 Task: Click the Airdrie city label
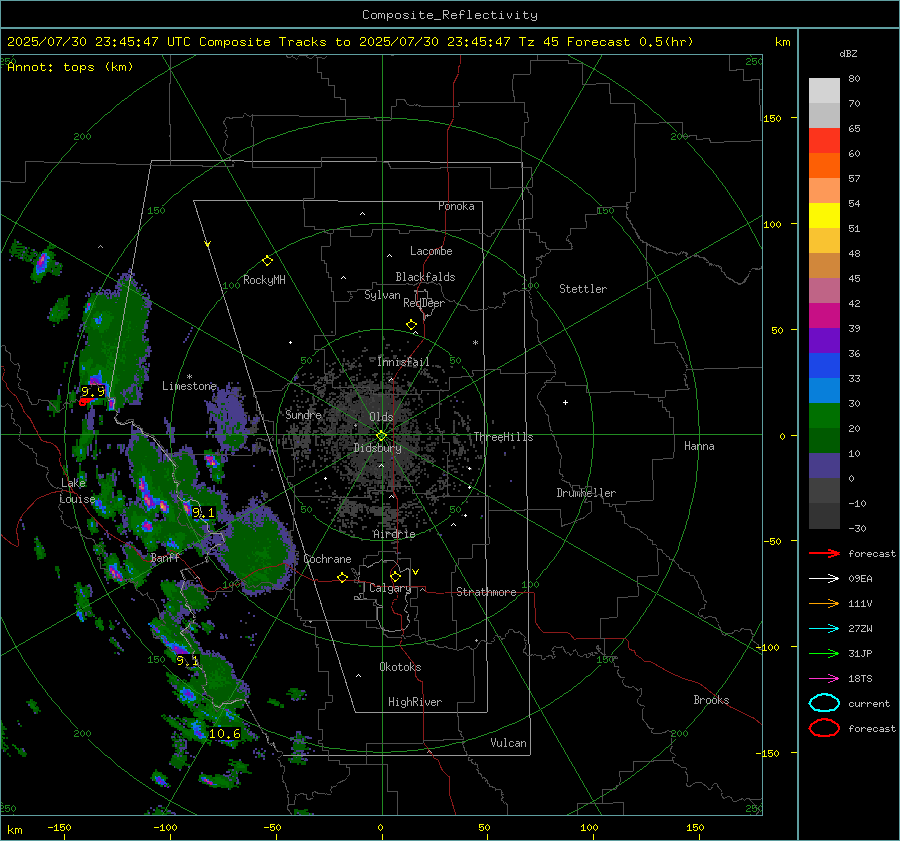tap(394, 534)
